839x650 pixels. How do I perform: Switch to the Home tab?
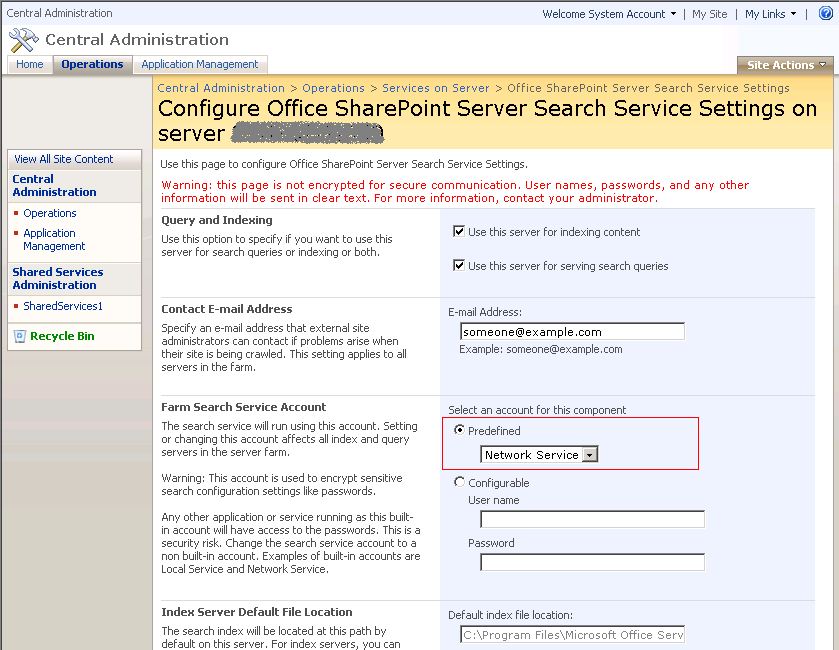click(29, 64)
